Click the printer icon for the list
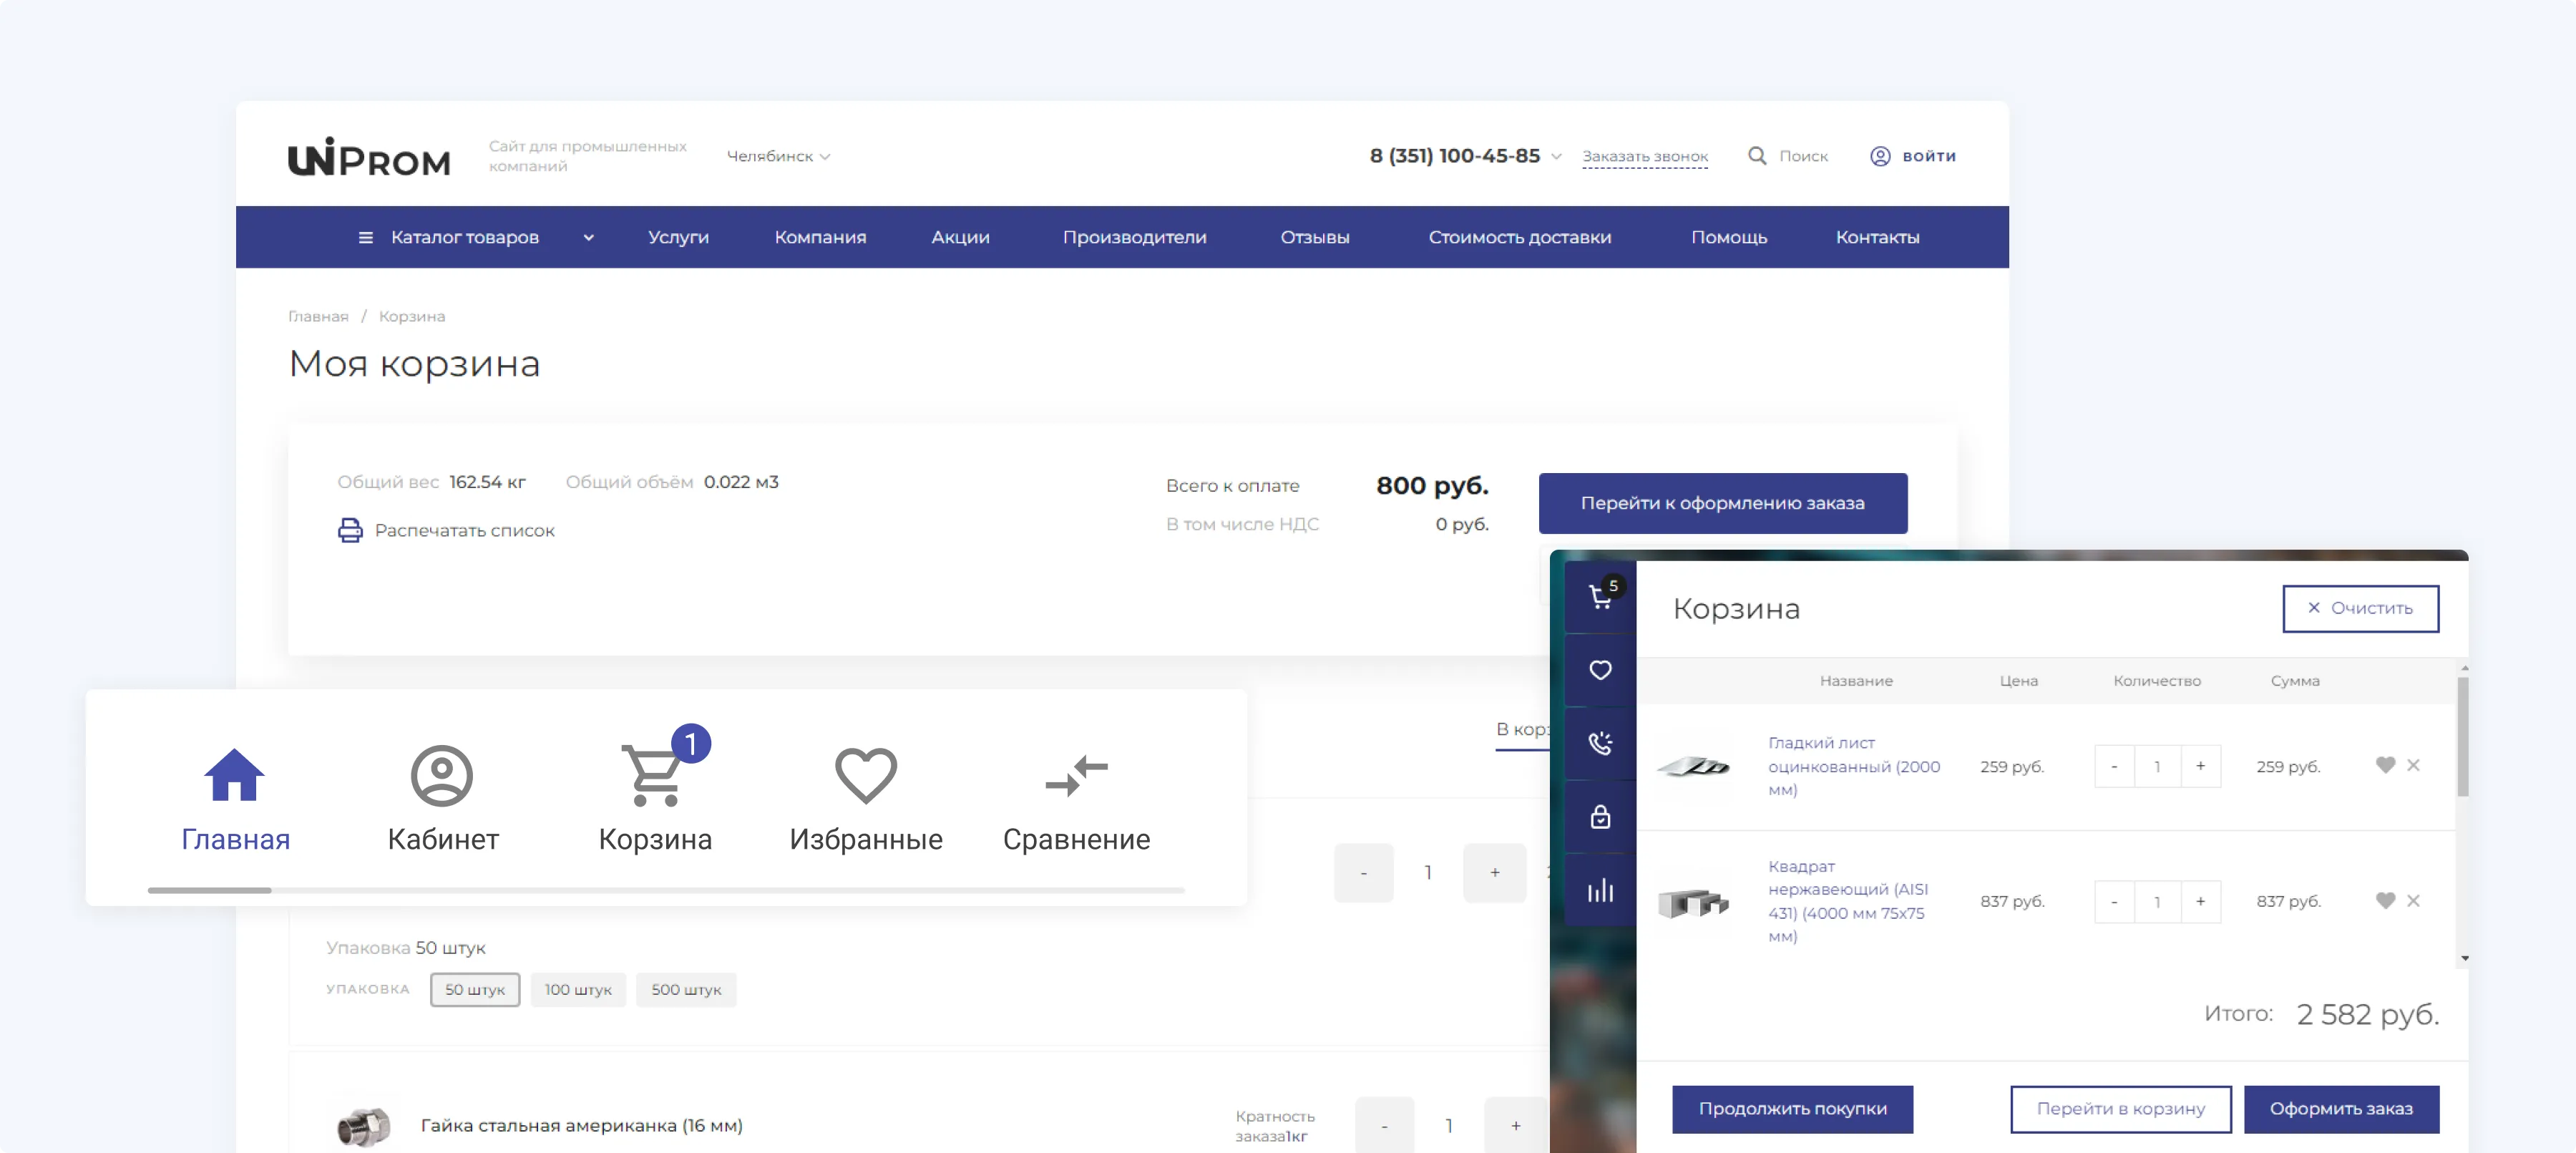 pos(350,530)
